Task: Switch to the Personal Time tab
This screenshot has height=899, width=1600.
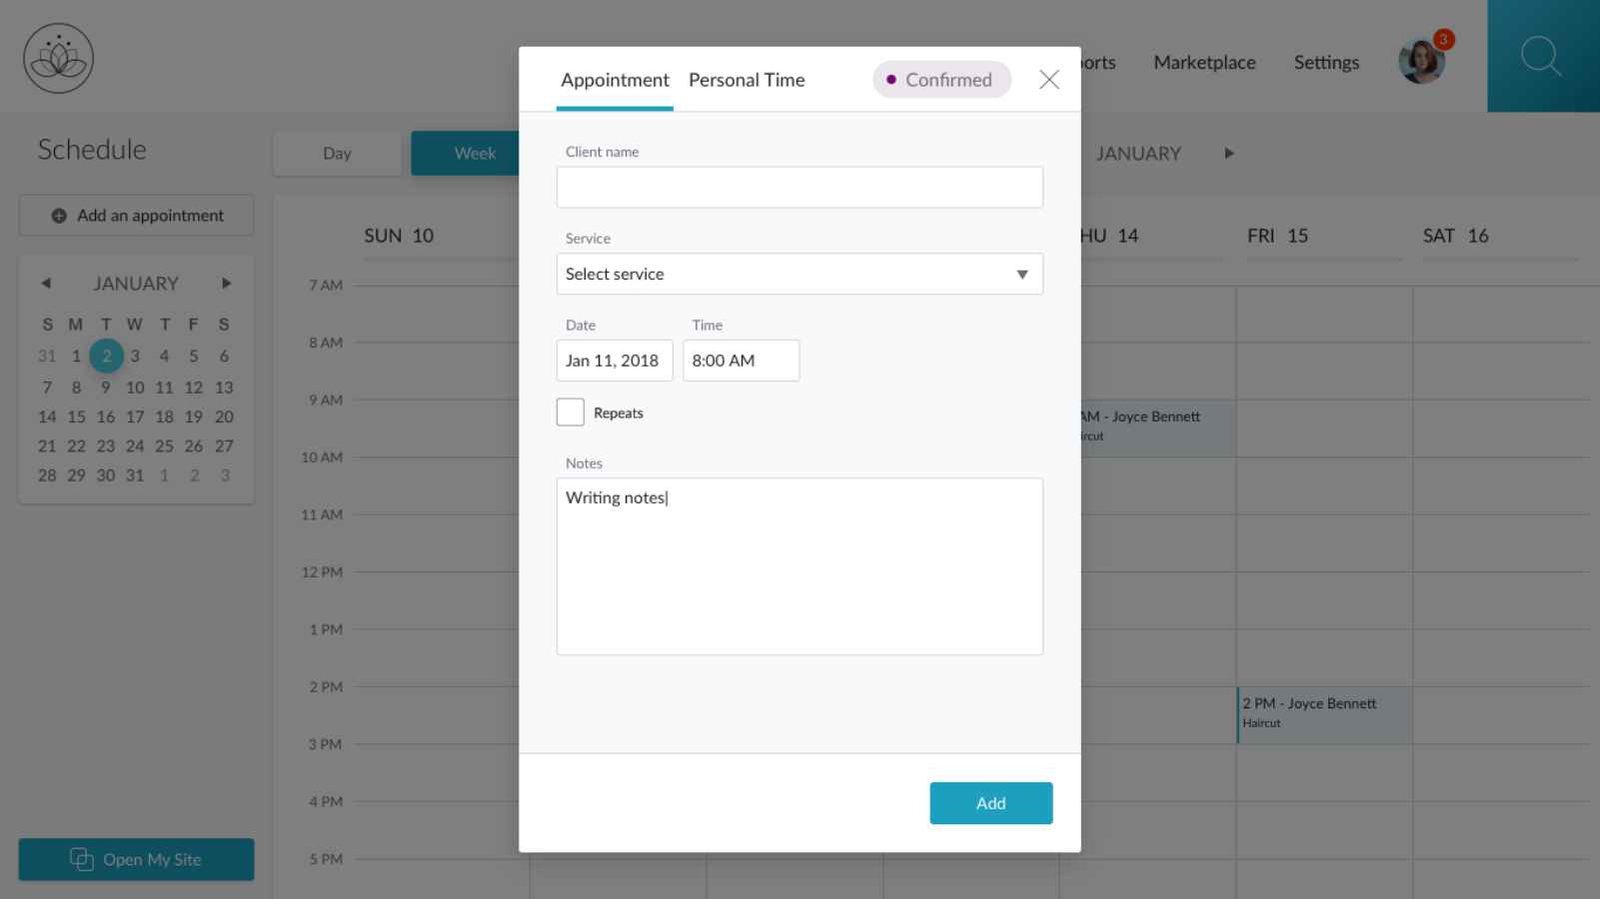Action: (746, 80)
